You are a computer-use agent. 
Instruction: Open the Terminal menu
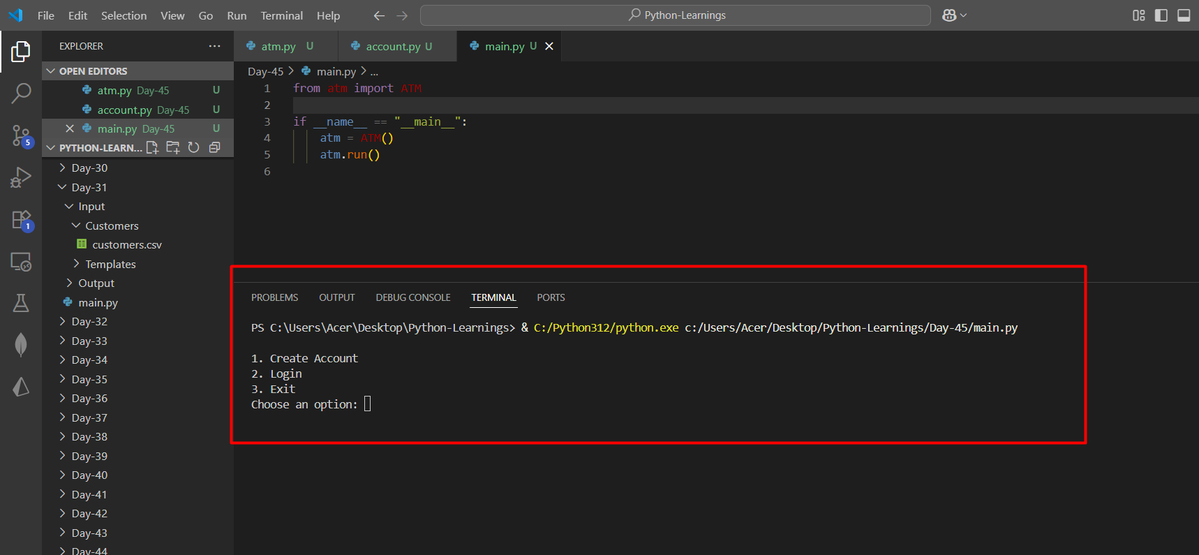[281, 15]
